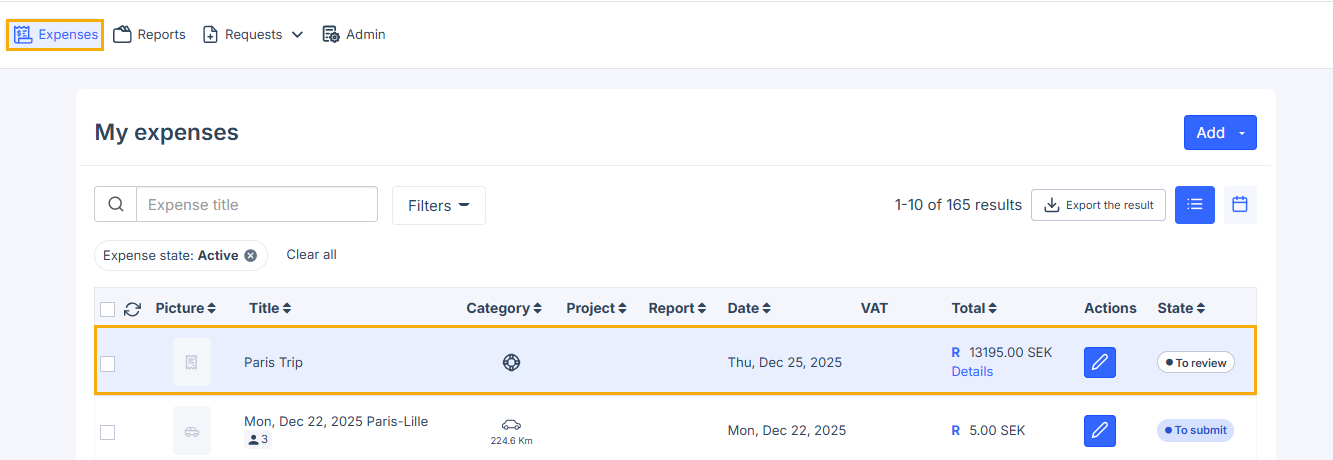Image resolution: width=1333 pixels, height=460 pixels.
Task: Open Details link for Paris Trip
Action: pos(972,372)
